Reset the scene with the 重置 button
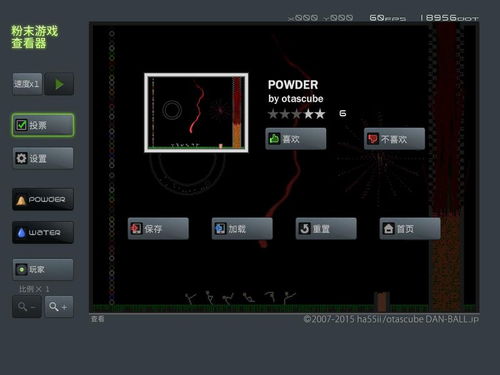 (326, 229)
